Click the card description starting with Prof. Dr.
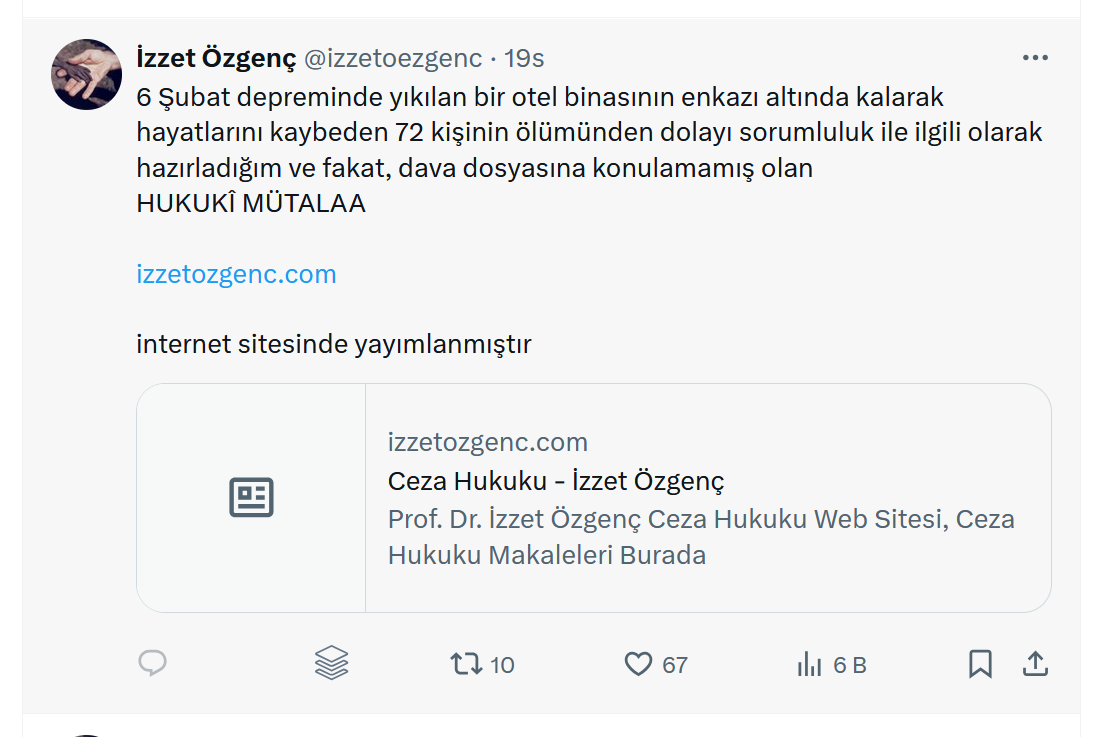Image resolution: width=1106 pixels, height=737 pixels. (700, 537)
